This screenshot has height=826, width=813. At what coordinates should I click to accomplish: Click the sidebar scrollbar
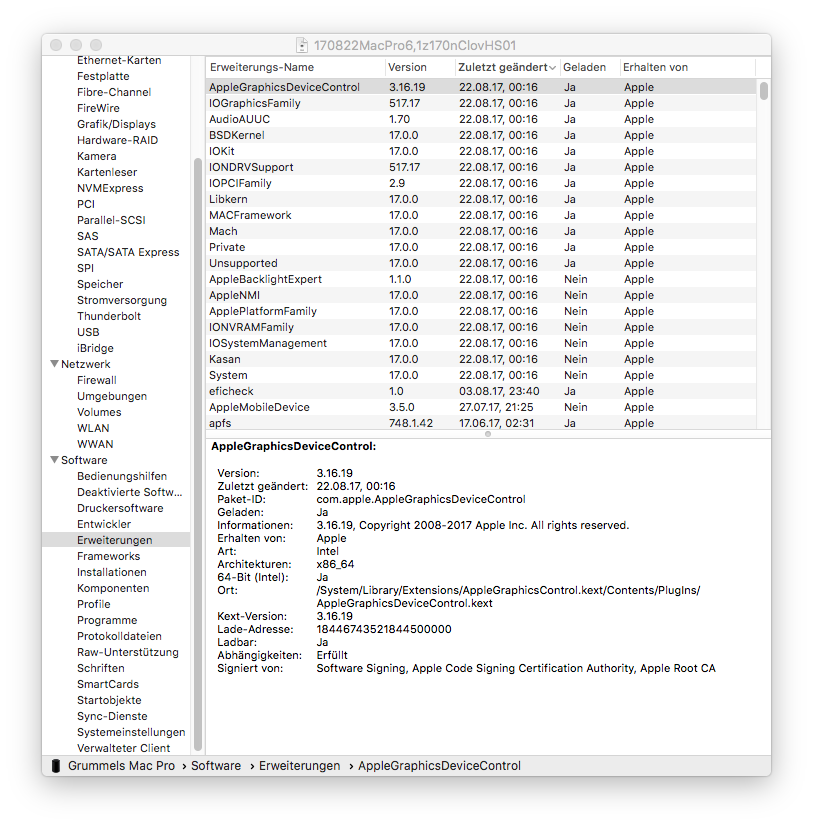[x=198, y=453]
